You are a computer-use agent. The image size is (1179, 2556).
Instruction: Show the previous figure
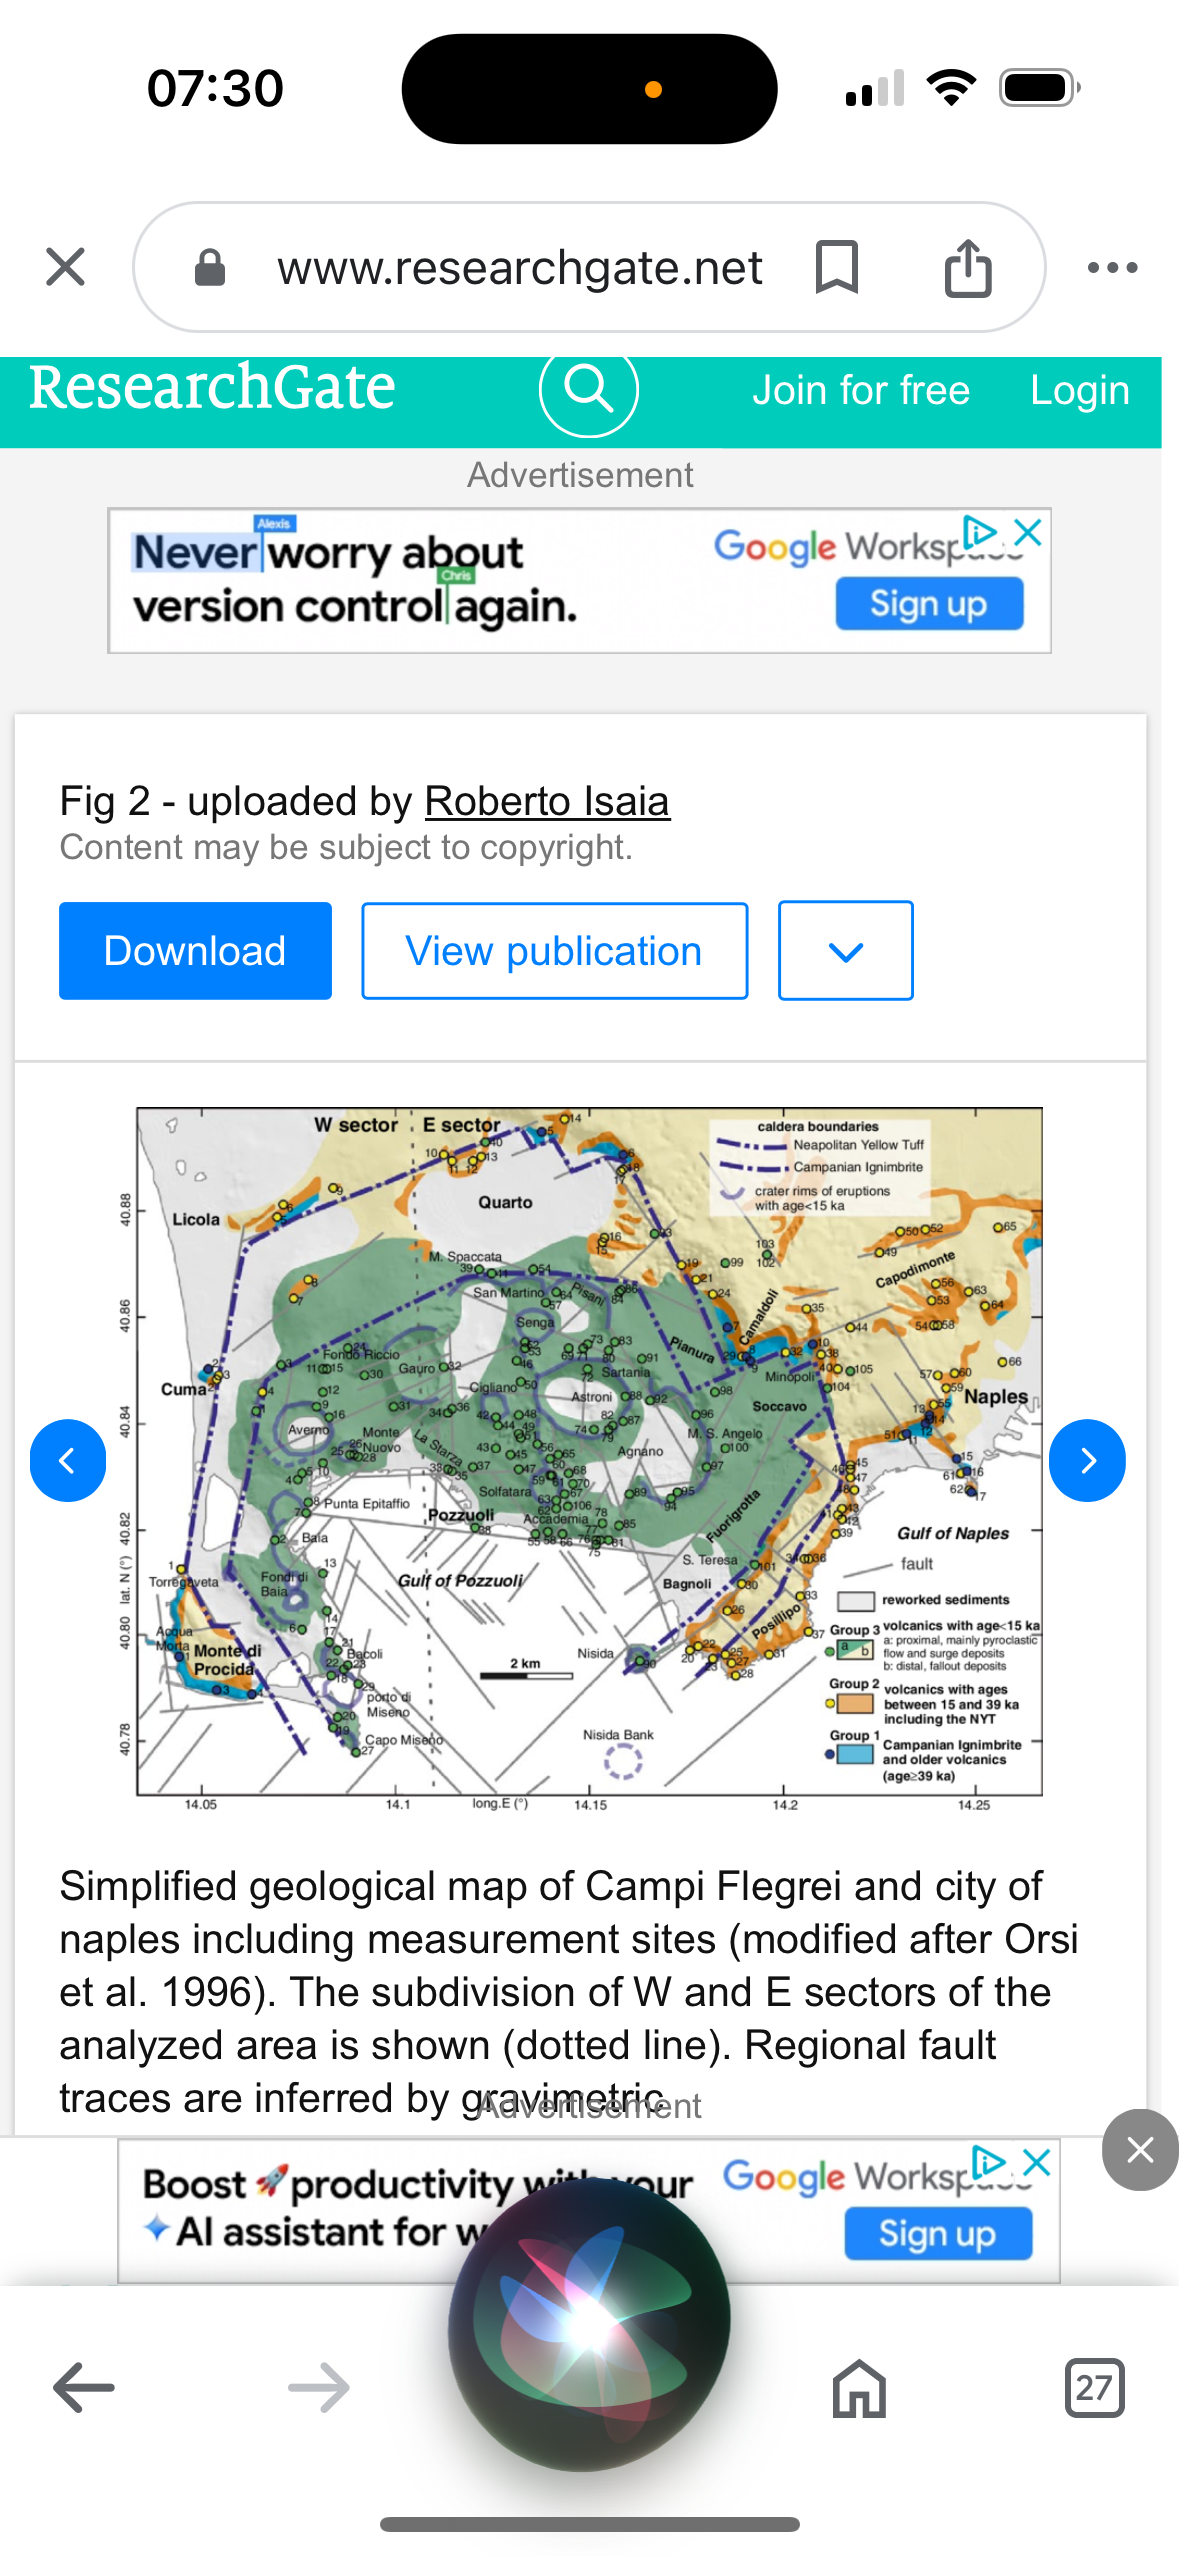pyautogui.click(x=68, y=1460)
